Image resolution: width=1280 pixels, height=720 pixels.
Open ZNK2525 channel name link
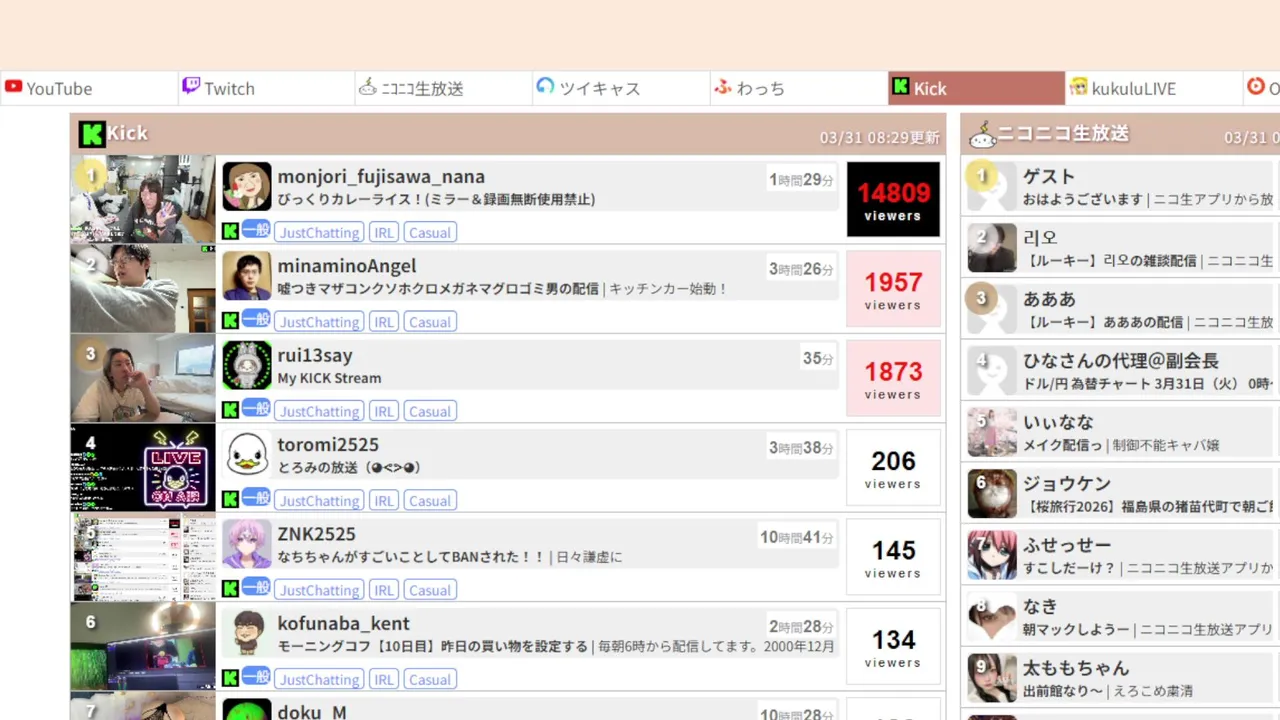click(x=316, y=534)
